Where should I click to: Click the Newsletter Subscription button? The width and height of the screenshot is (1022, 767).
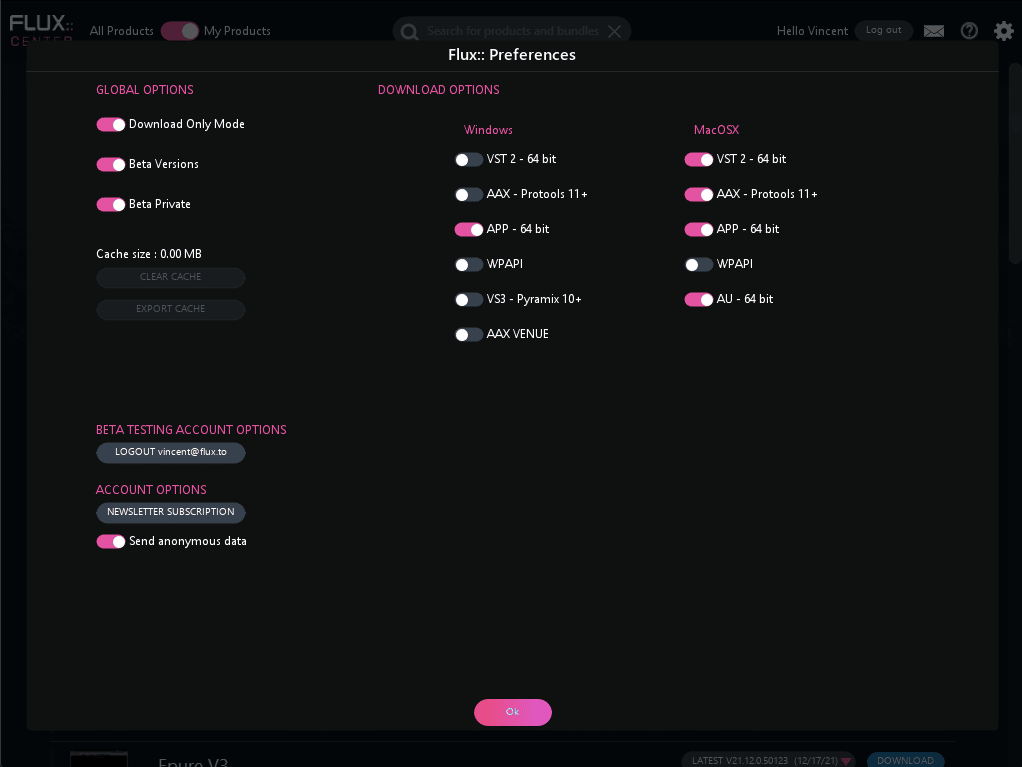click(x=171, y=513)
